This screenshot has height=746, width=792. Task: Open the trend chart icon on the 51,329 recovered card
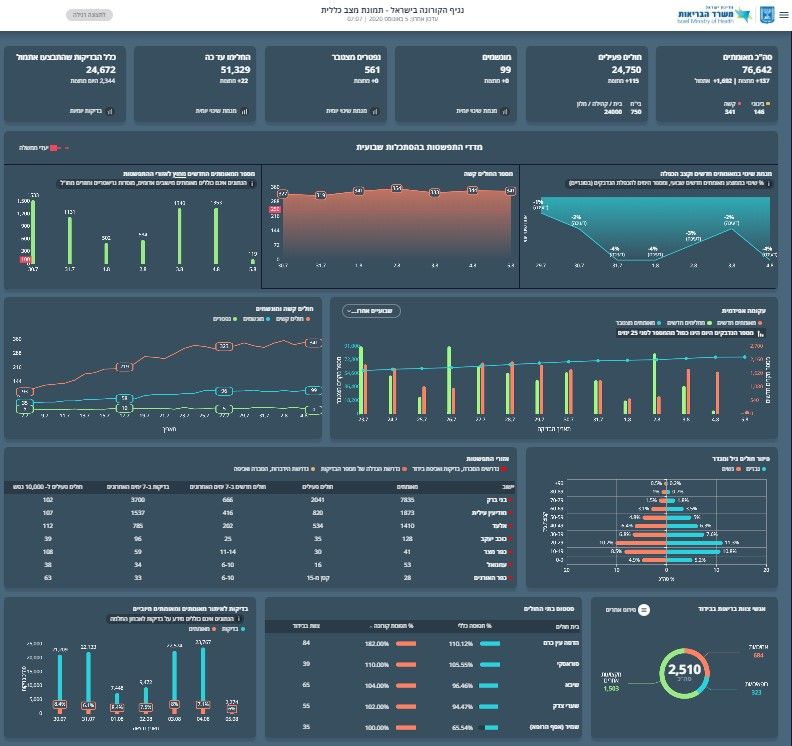(x=244, y=111)
